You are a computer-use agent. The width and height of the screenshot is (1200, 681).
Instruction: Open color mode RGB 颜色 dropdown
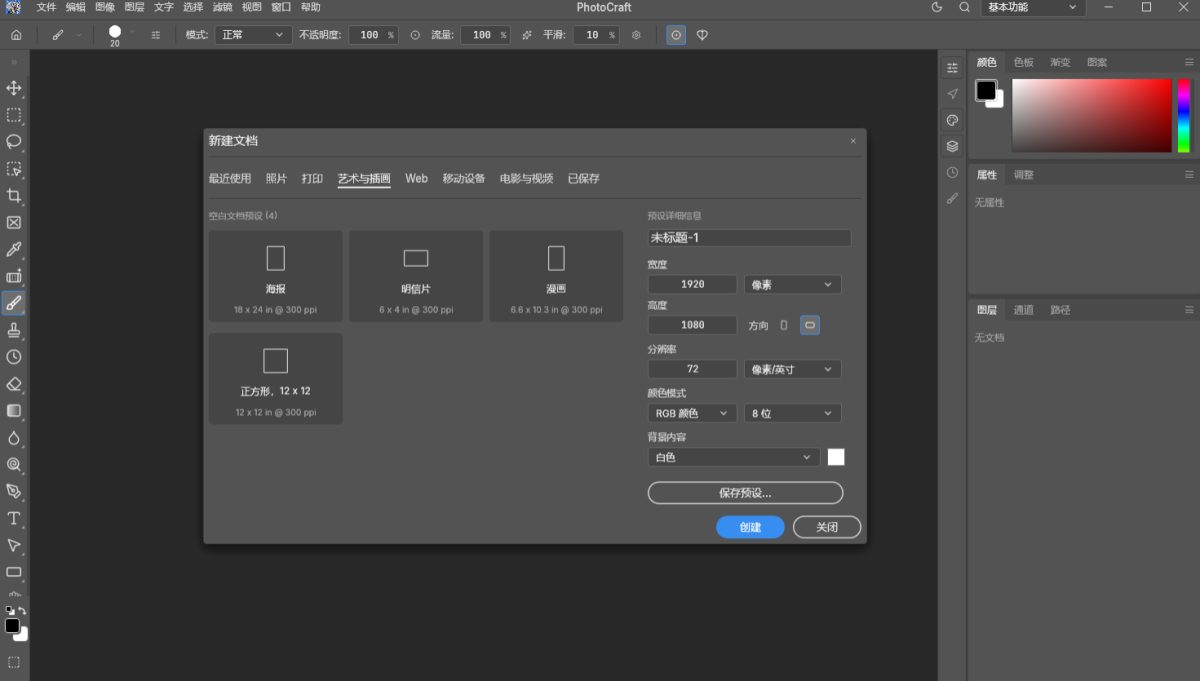pyautogui.click(x=692, y=413)
